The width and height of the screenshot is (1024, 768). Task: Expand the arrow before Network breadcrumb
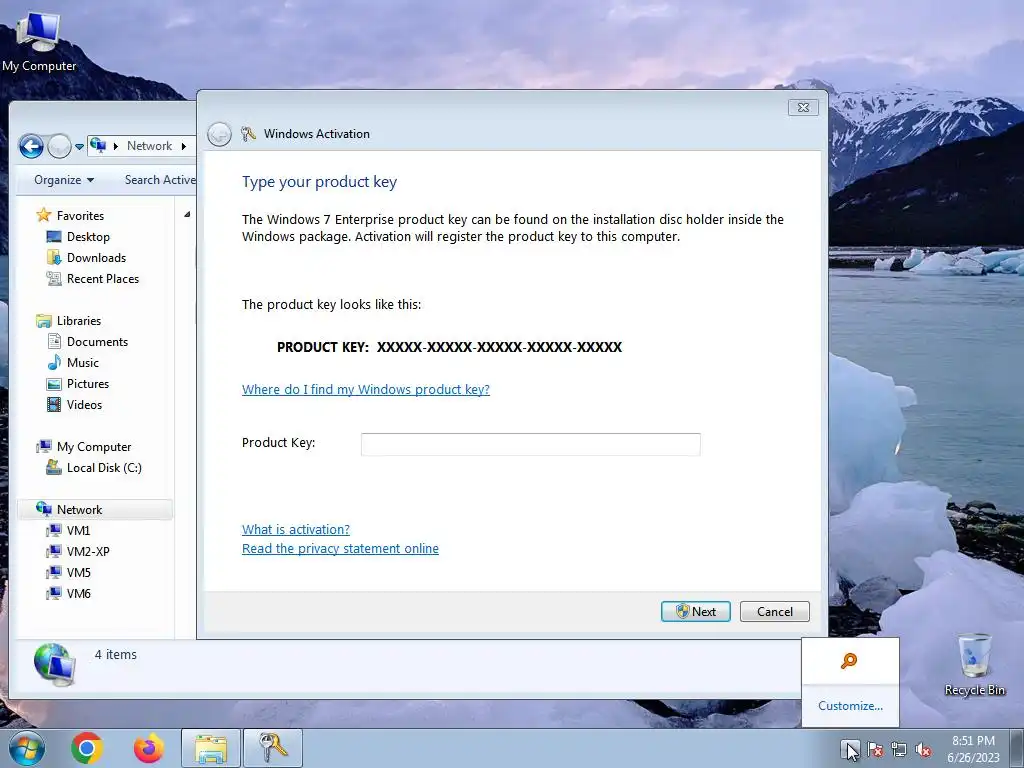[x=116, y=146]
